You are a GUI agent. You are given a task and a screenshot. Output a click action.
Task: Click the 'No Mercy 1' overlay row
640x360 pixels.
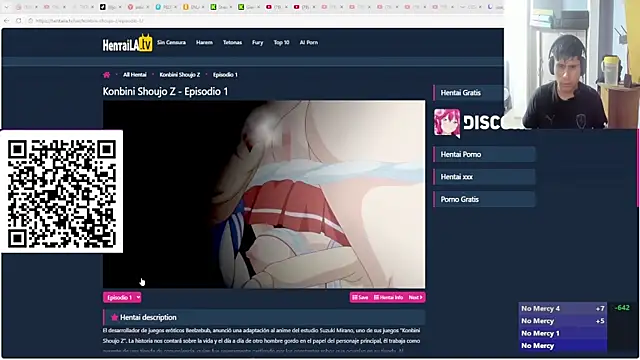562,333
